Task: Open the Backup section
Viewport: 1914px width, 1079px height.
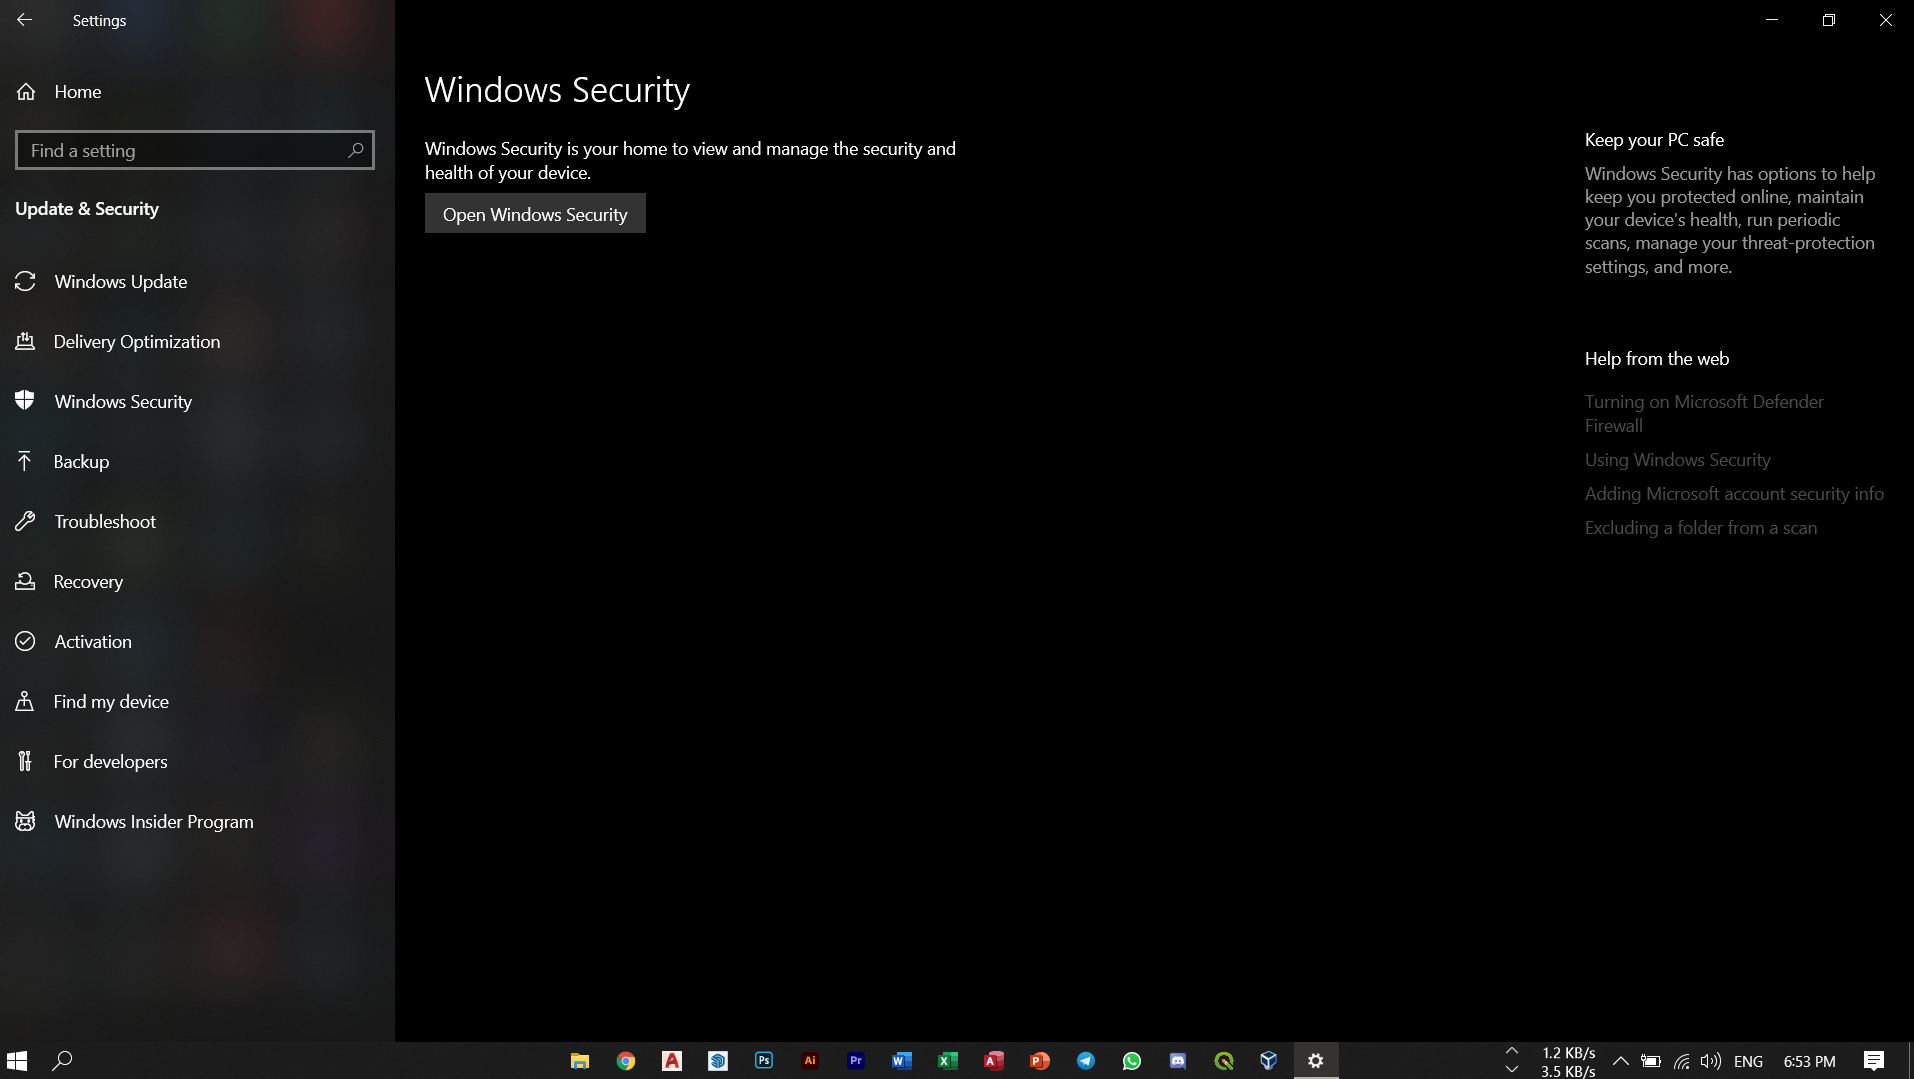Action: [81, 461]
